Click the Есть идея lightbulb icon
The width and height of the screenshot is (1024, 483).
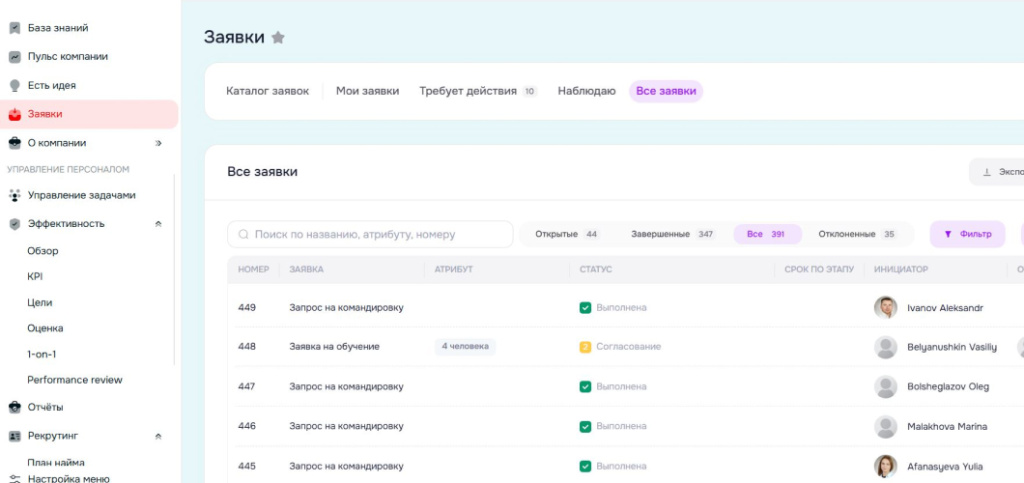14,86
